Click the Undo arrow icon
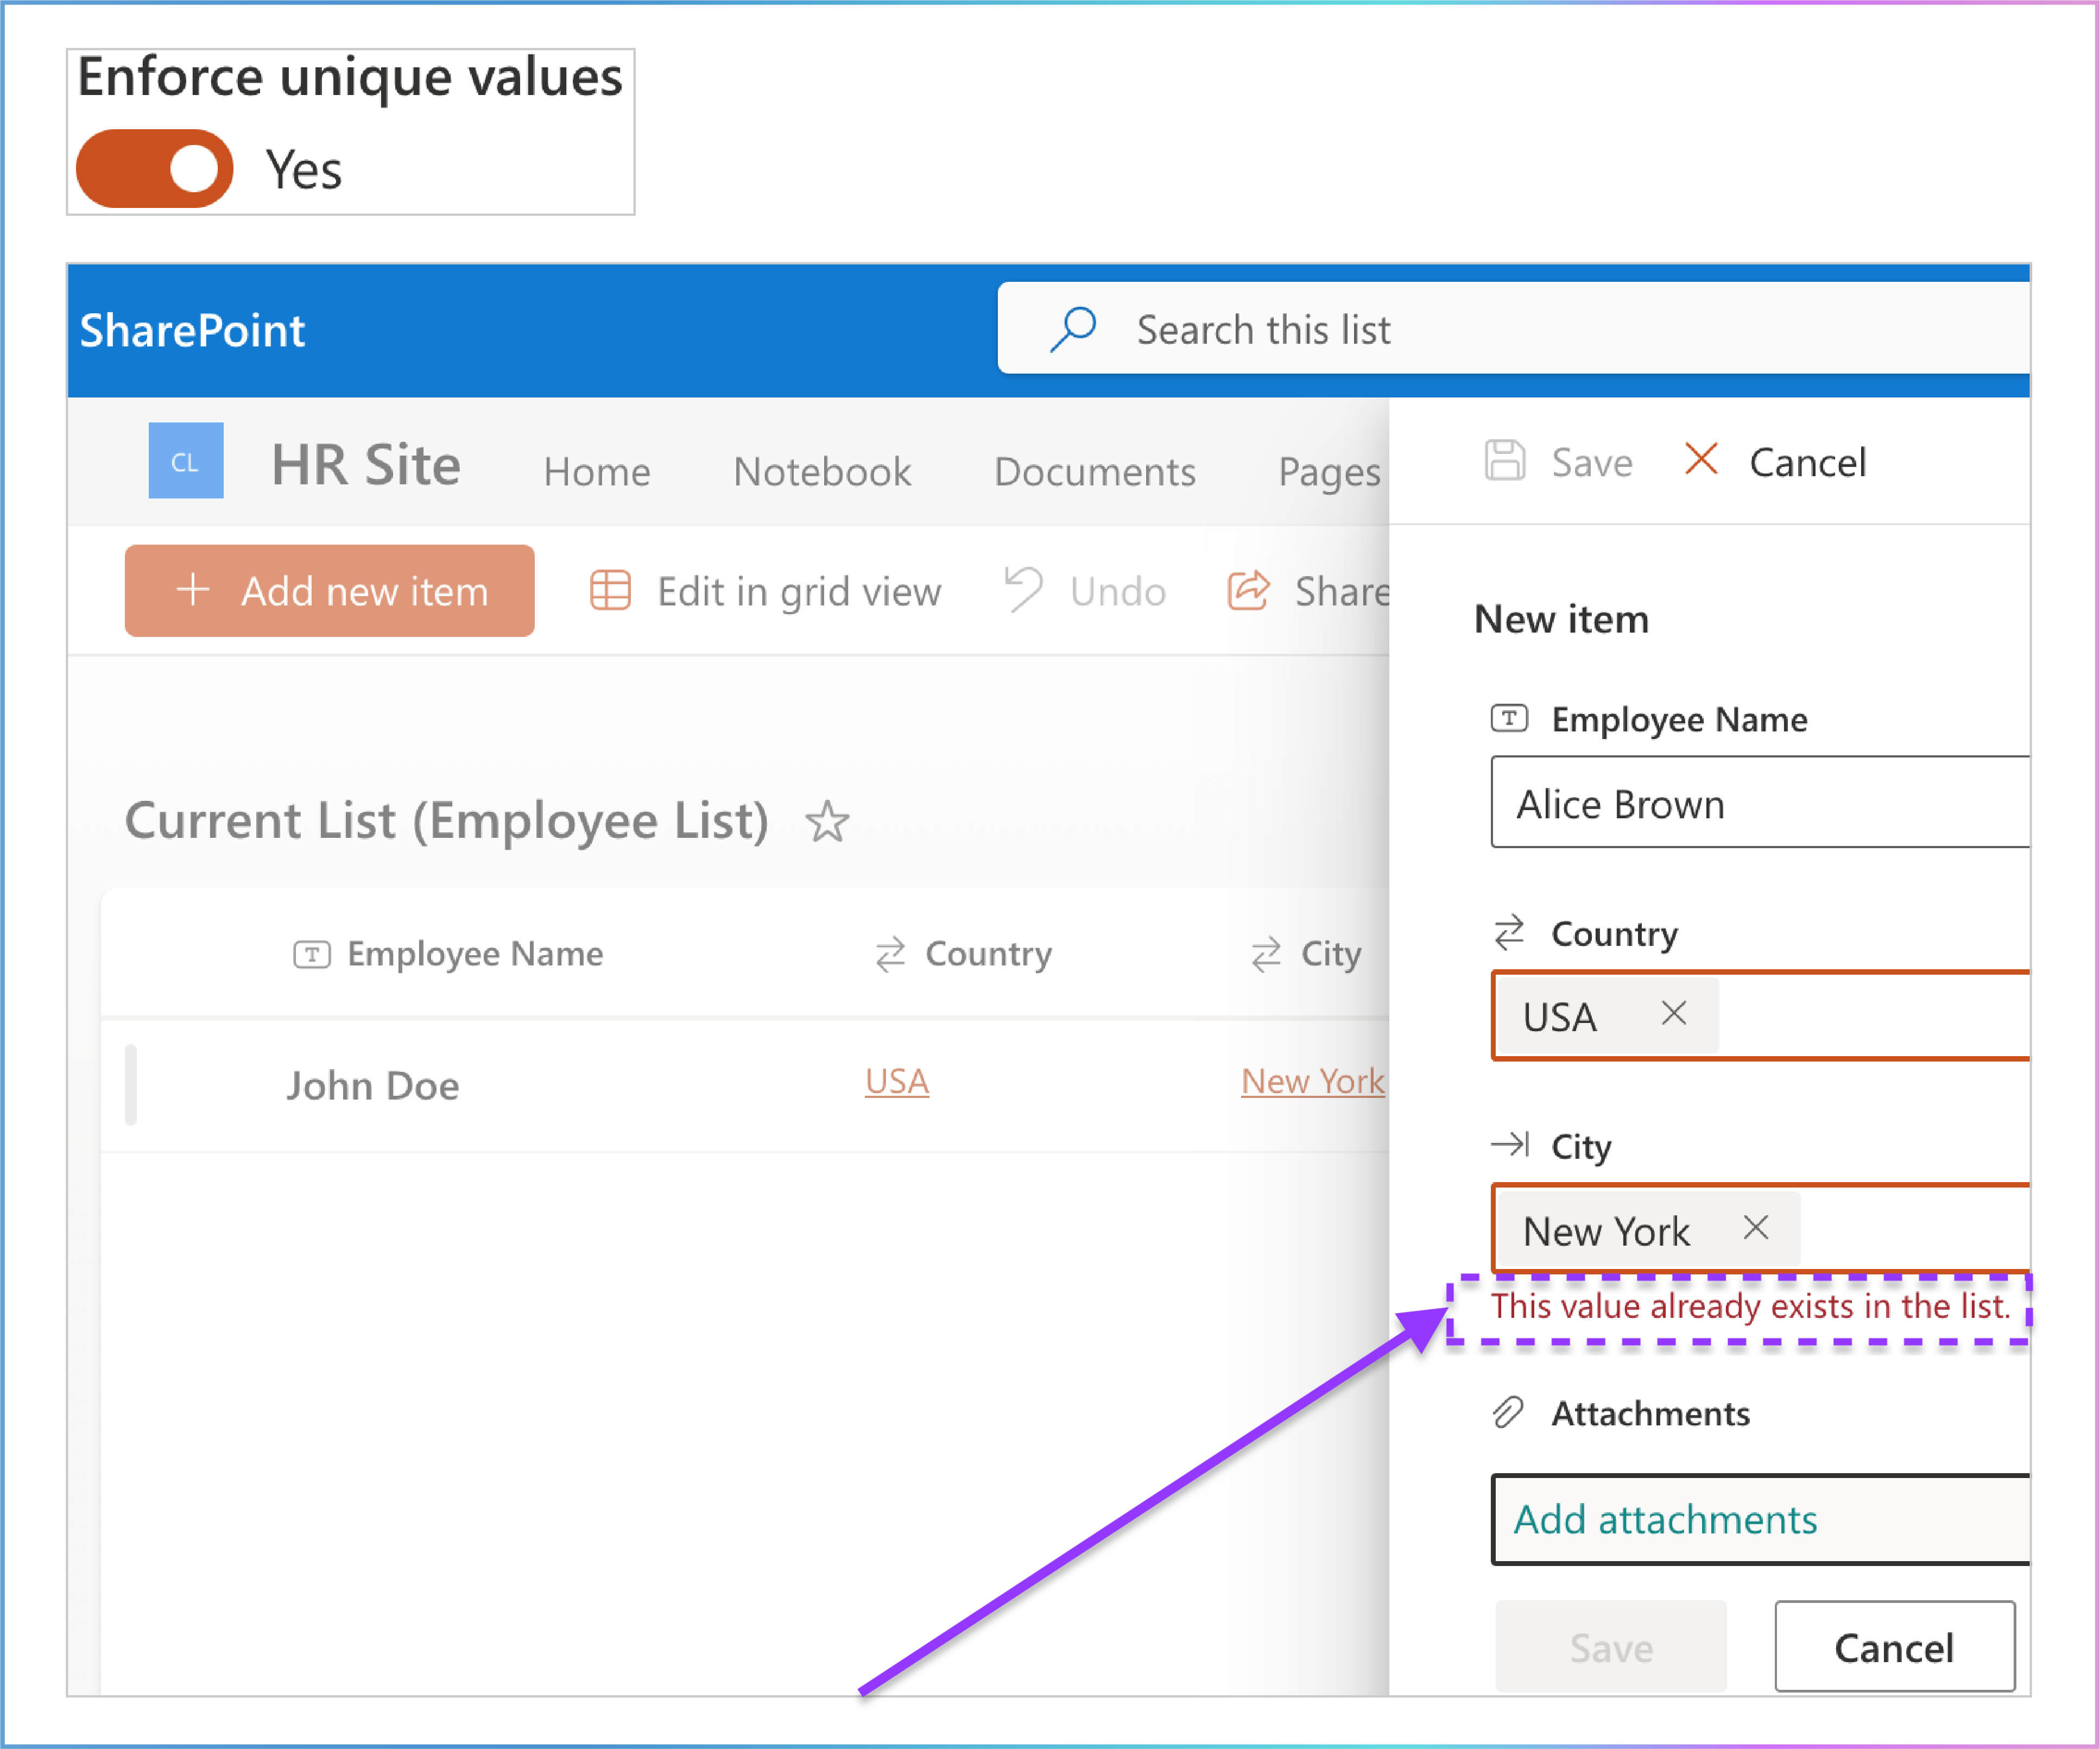The width and height of the screenshot is (2100, 1749). (x=1023, y=590)
